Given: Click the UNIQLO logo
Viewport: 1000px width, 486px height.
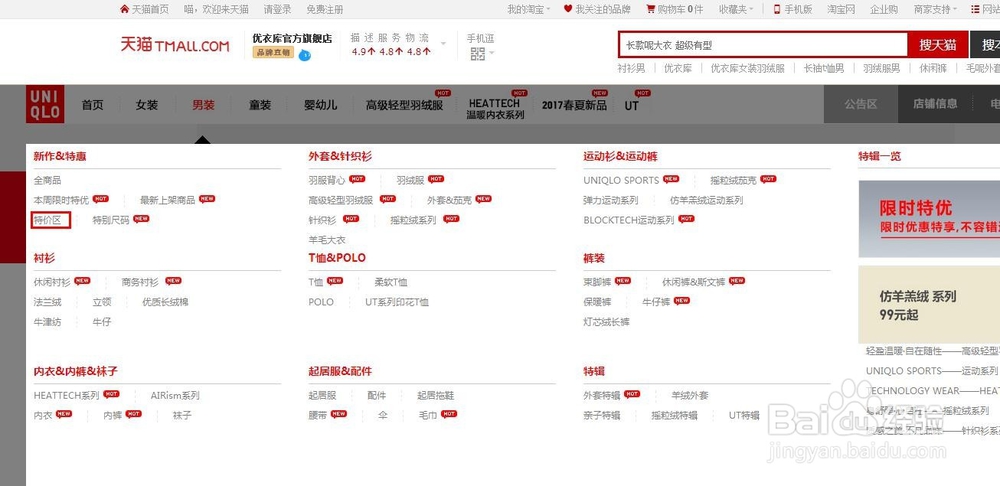Looking at the screenshot, I should tap(45, 105).
